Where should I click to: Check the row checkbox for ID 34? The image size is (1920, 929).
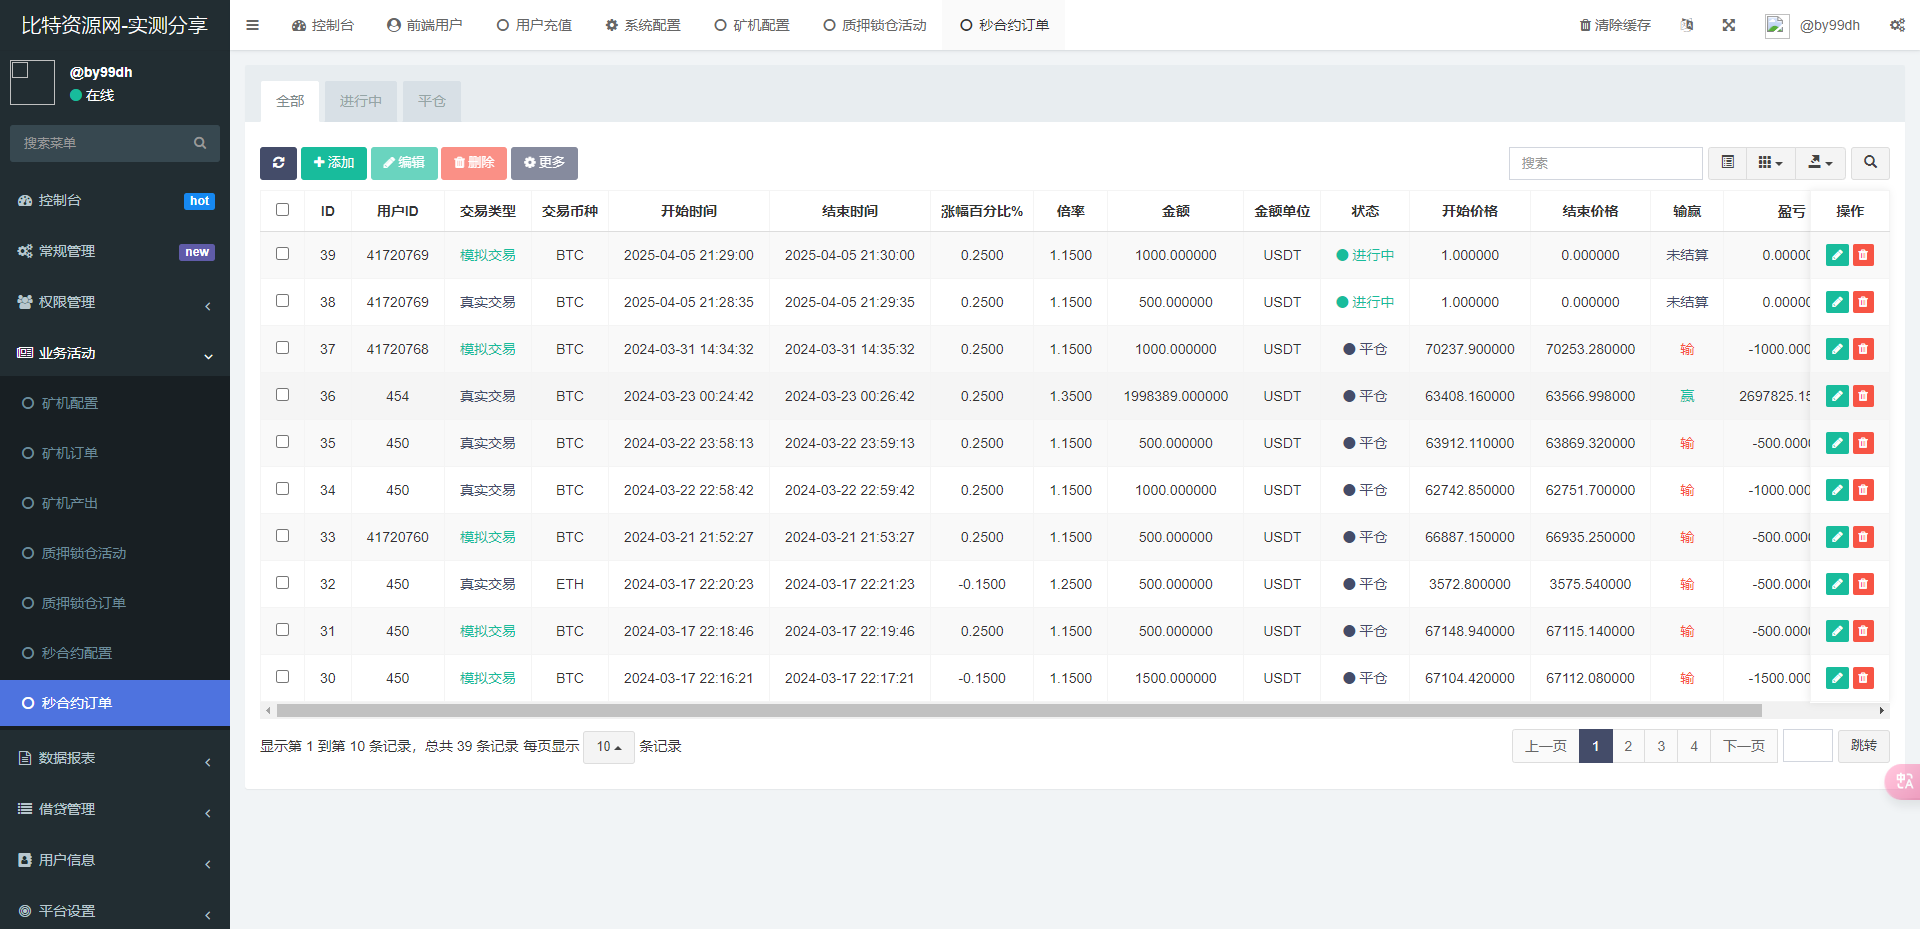click(x=282, y=489)
